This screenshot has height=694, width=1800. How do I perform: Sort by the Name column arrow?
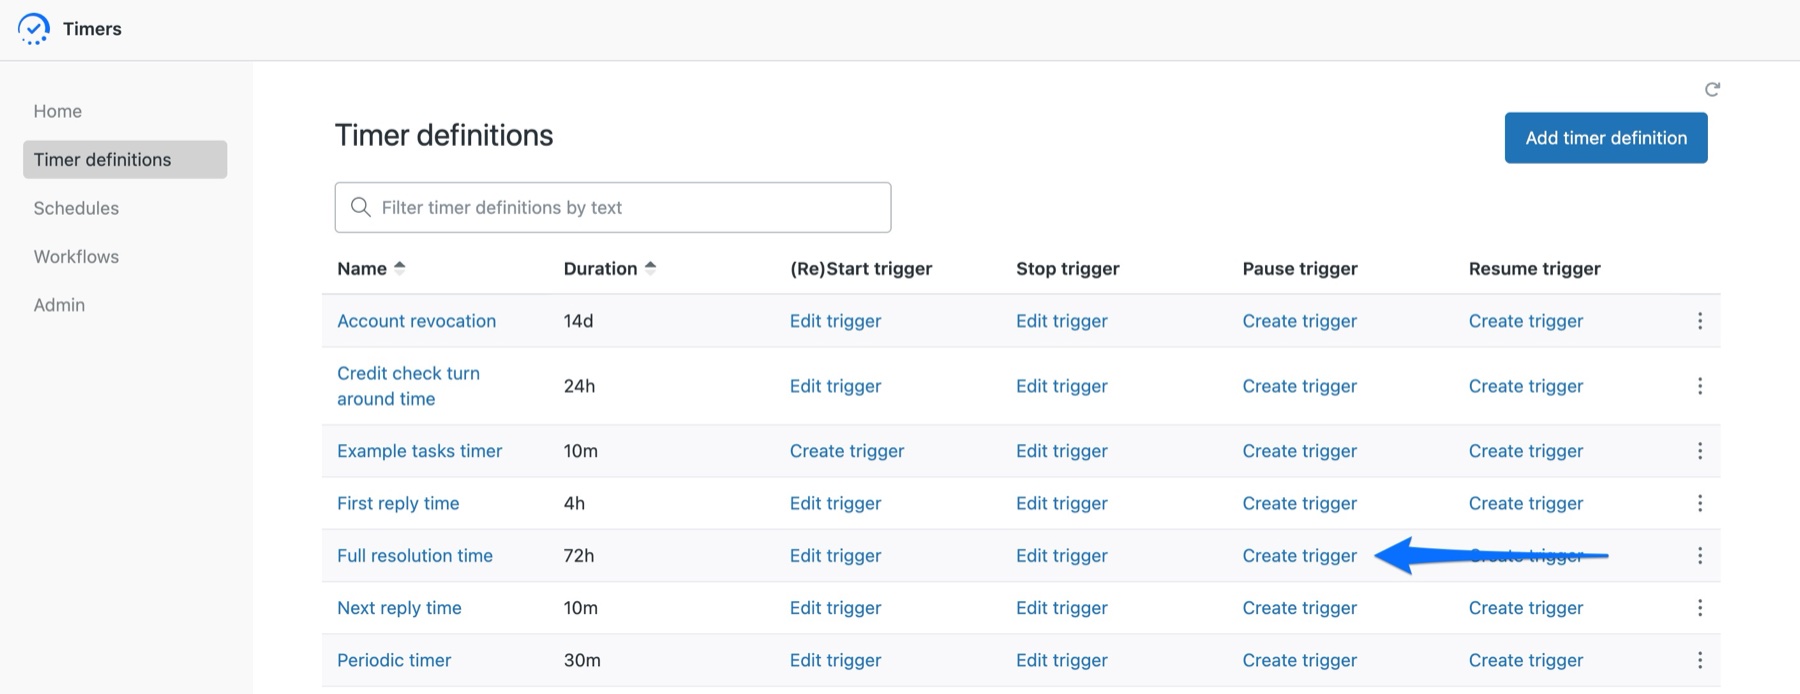click(399, 268)
